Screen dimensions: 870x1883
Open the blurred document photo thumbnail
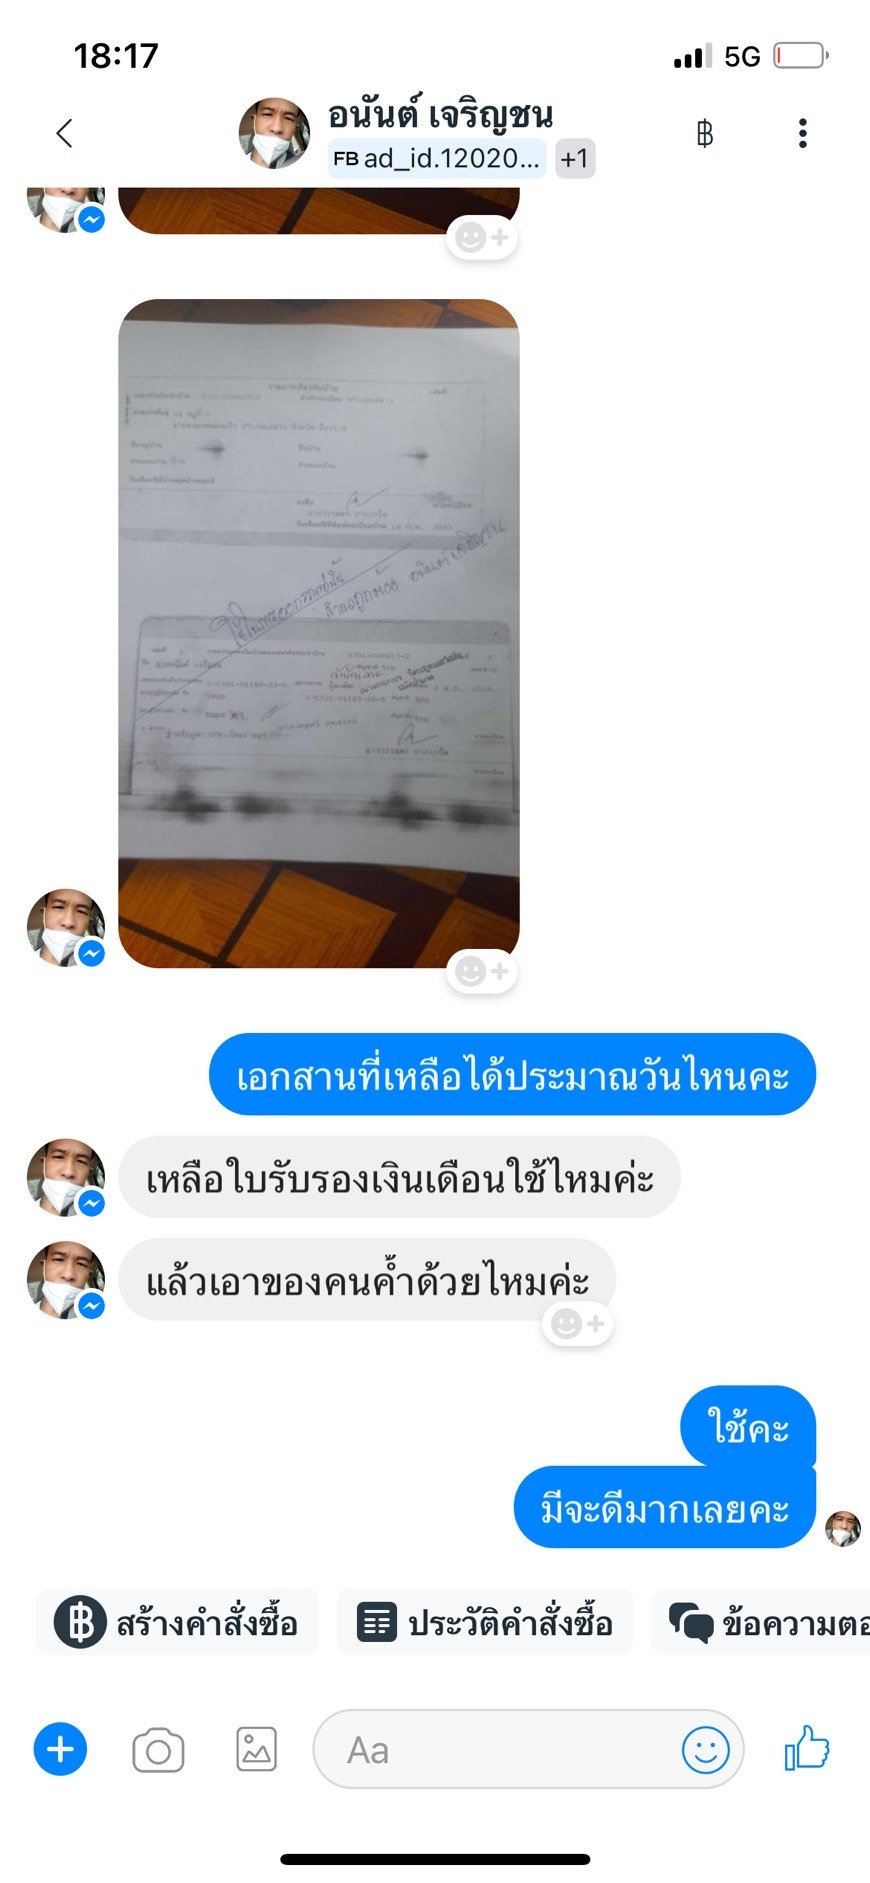[319, 633]
